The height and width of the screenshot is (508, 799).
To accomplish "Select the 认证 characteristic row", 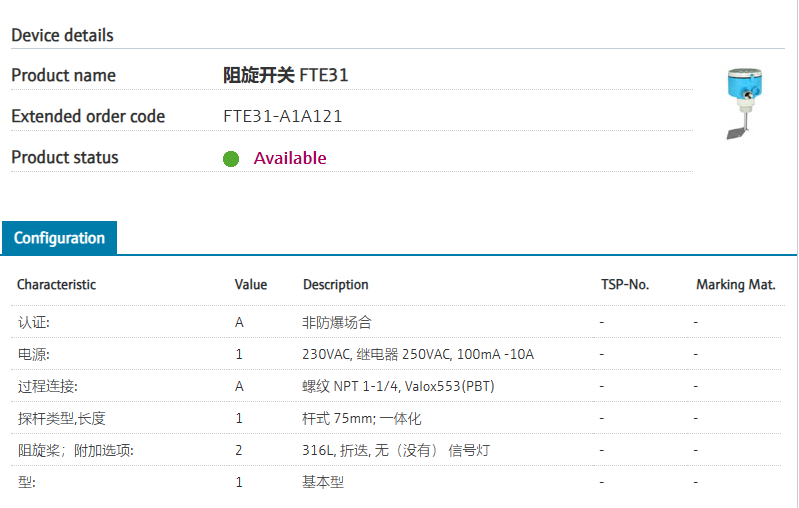I will tap(34, 323).
